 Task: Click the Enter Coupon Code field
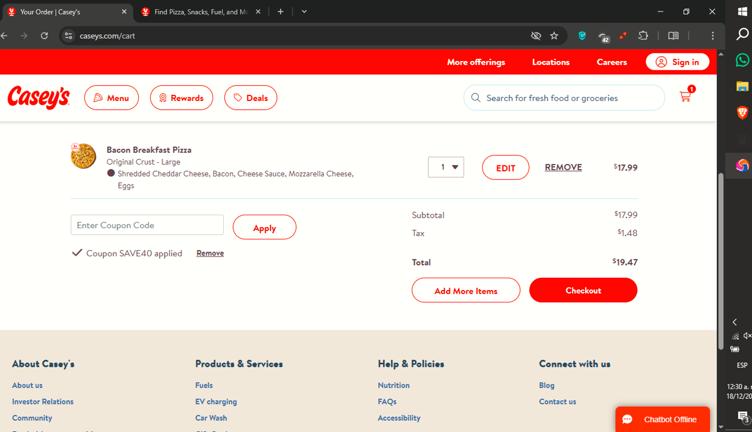(147, 225)
